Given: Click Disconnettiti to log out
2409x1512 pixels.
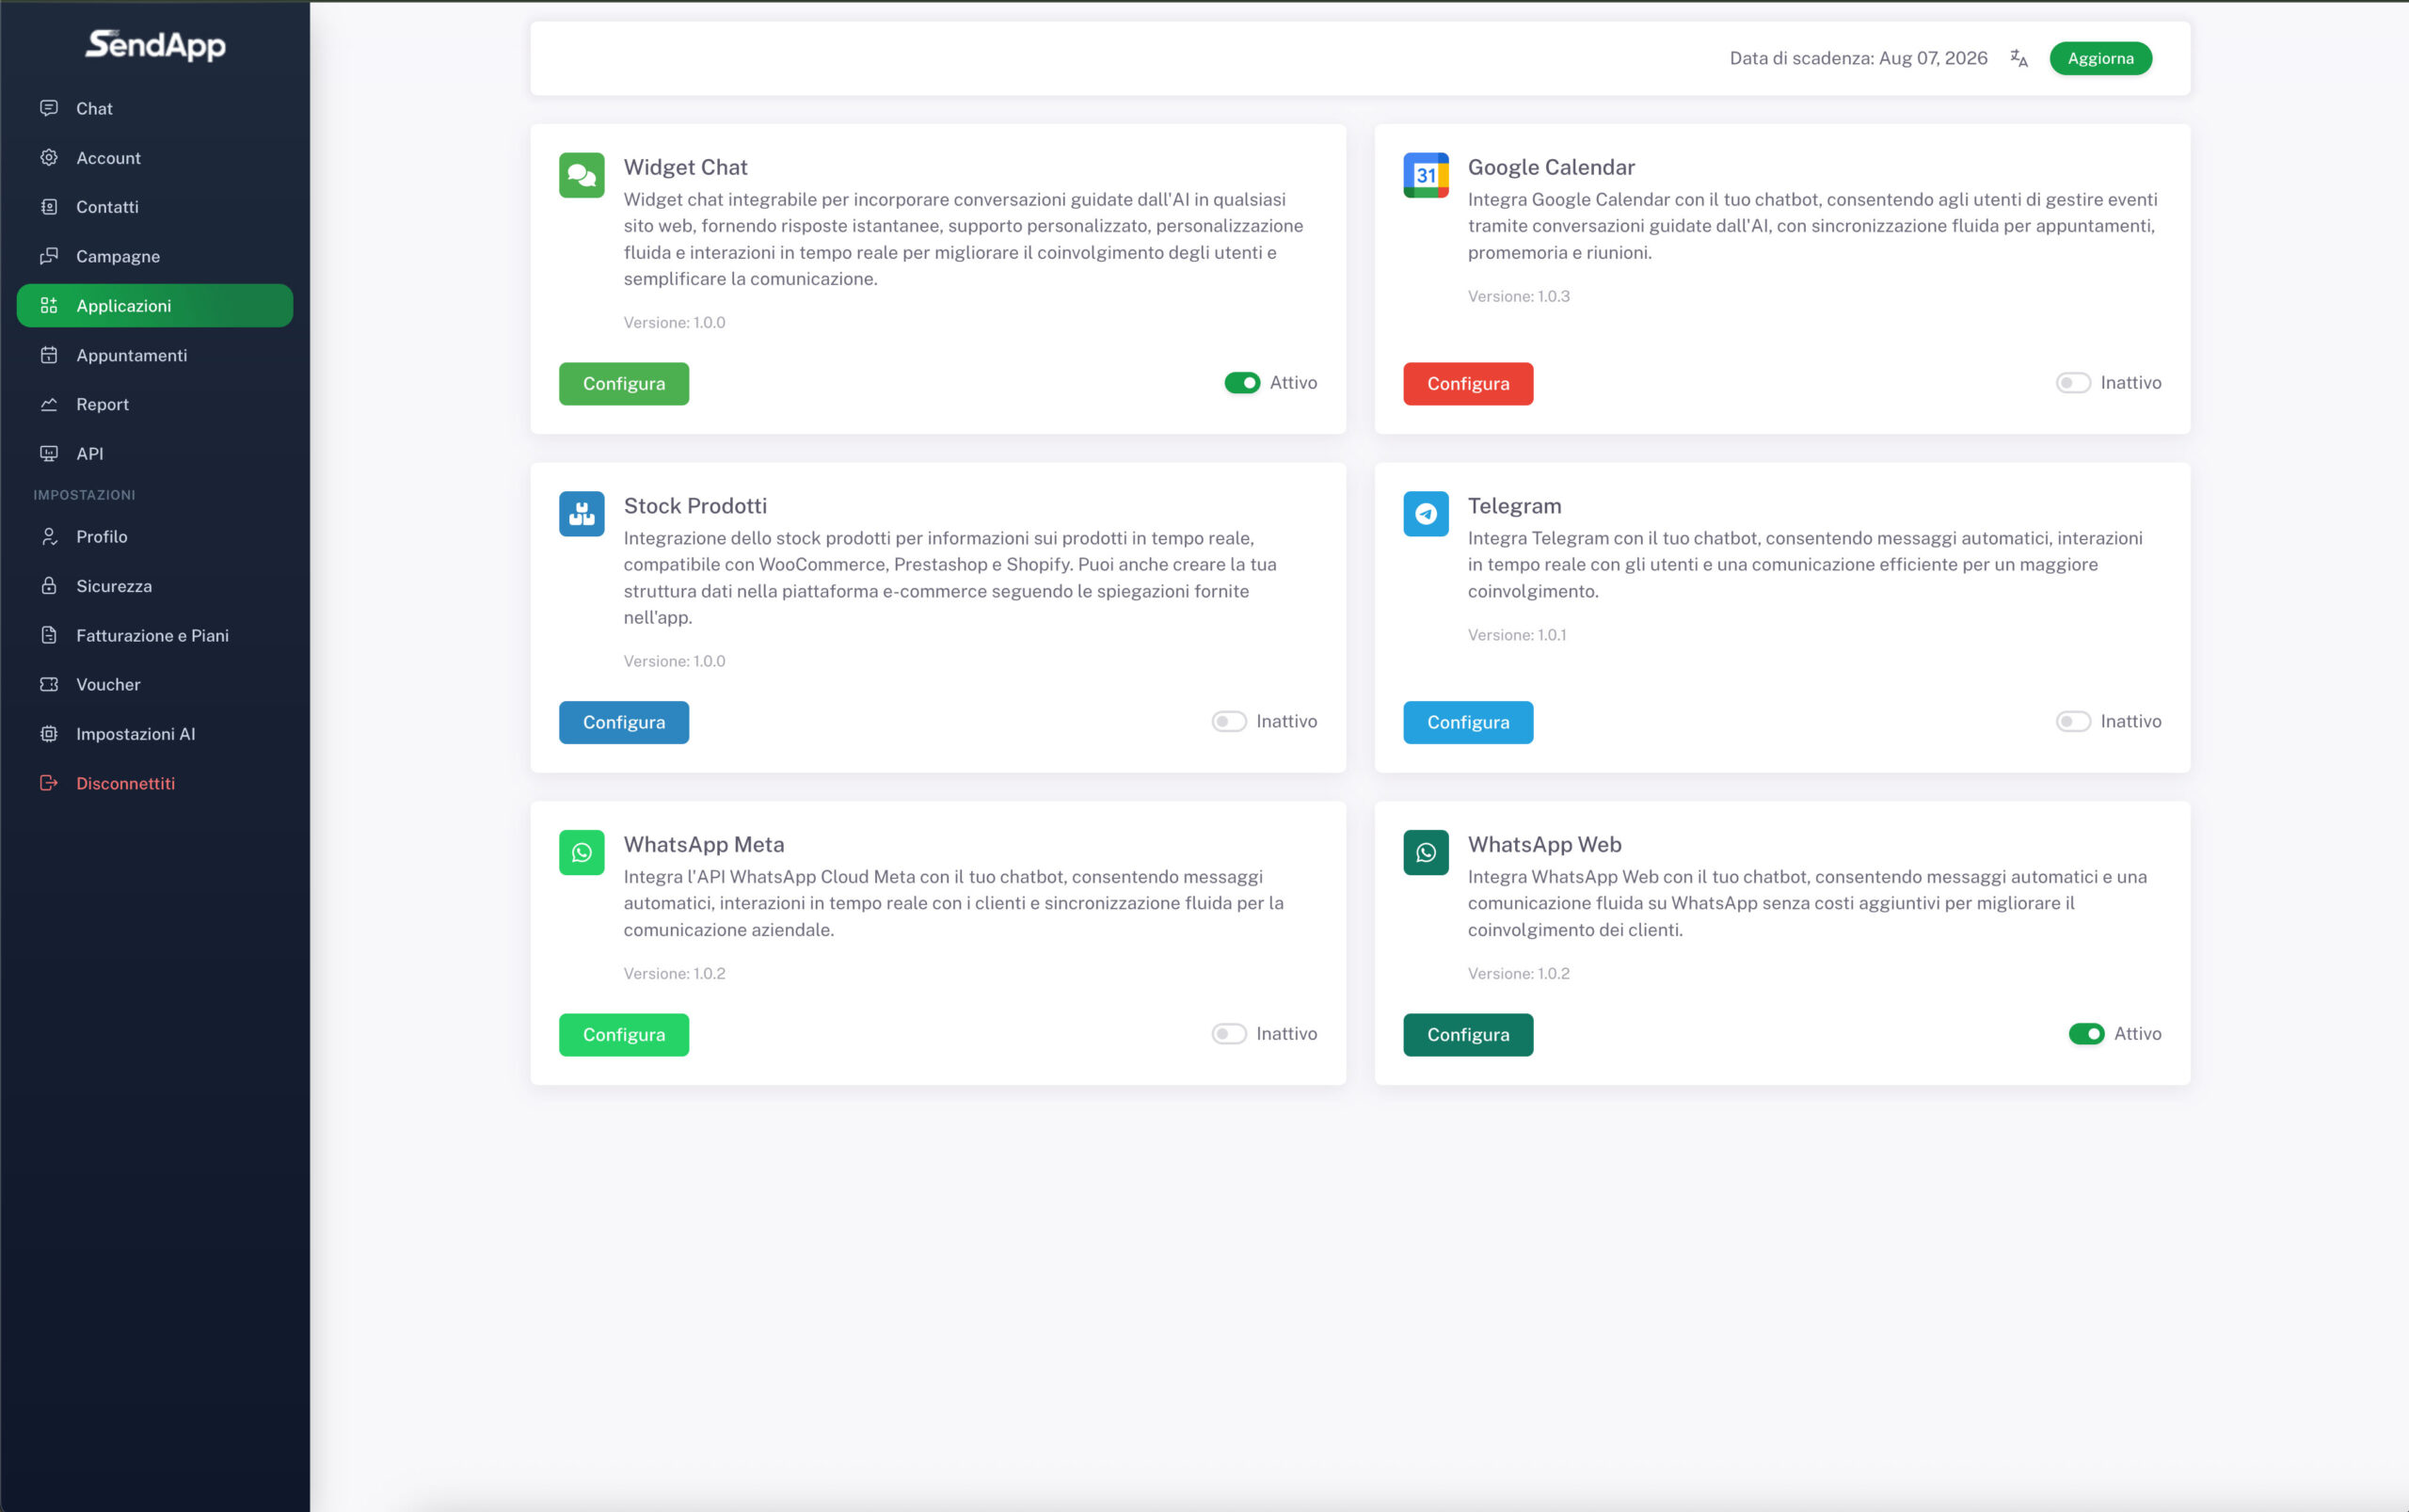Looking at the screenshot, I should pyautogui.click(x=155, y=783).
